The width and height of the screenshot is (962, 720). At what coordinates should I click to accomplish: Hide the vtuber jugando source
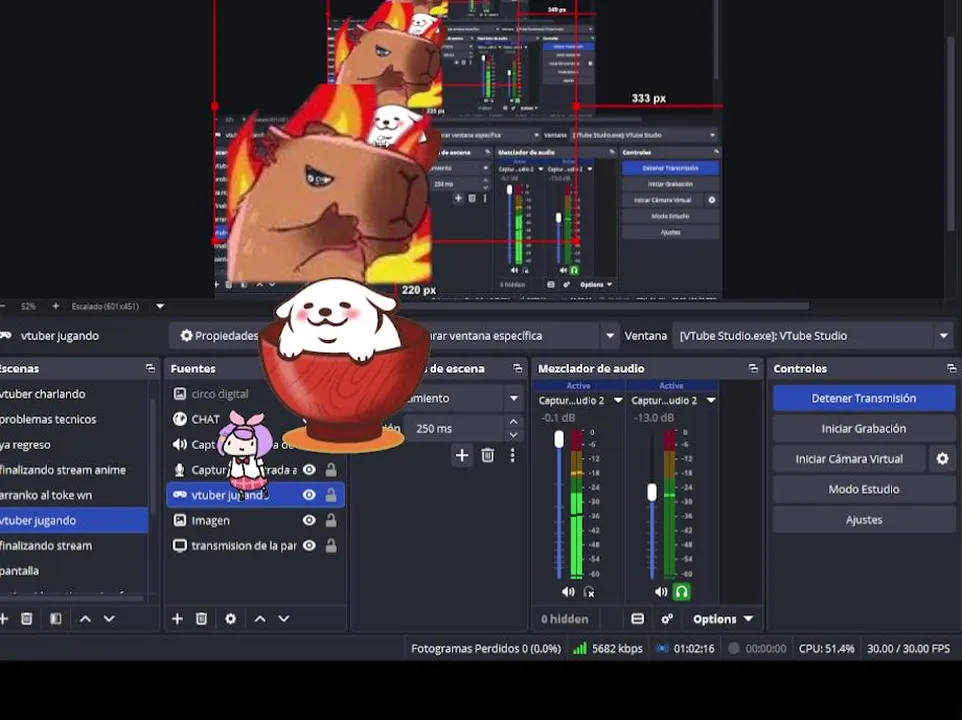tap(309, 495)
